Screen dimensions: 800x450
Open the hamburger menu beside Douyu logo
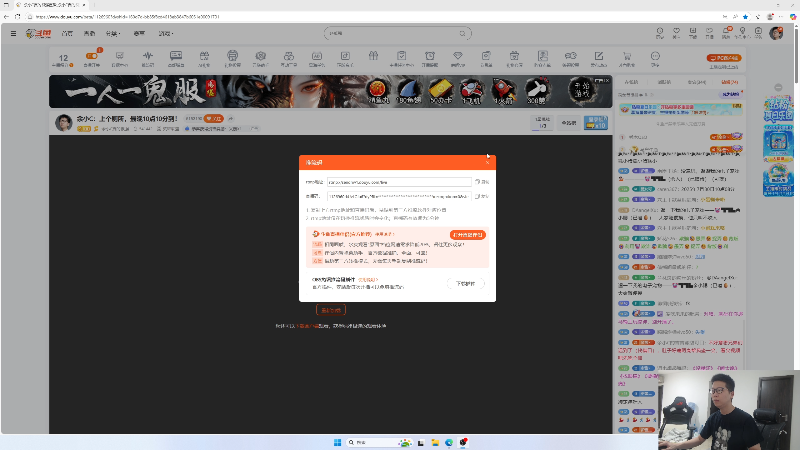click(x=13, y=34)
